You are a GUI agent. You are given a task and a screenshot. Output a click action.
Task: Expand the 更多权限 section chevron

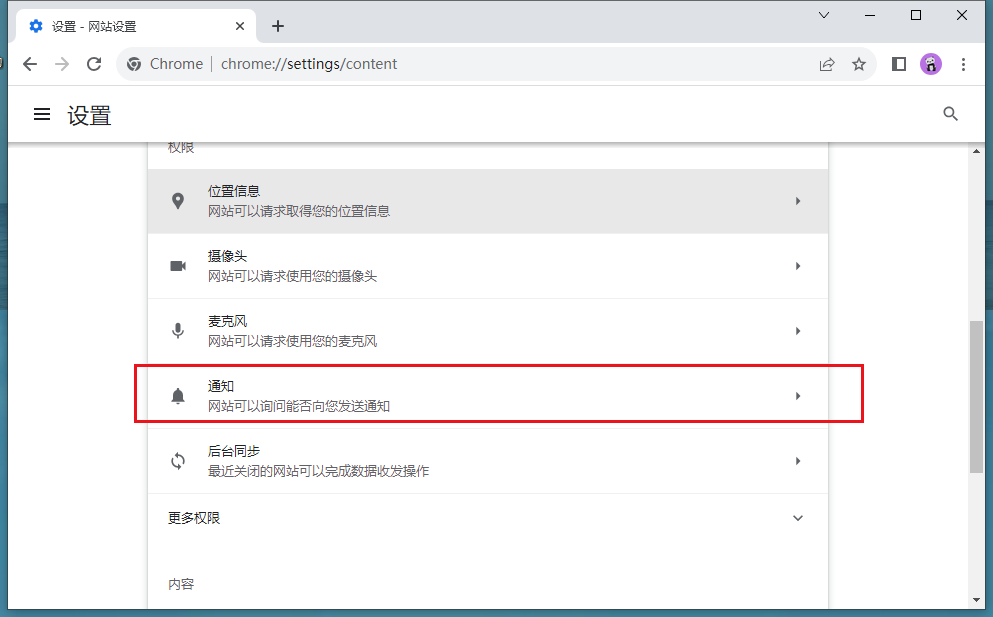point(798,518)
